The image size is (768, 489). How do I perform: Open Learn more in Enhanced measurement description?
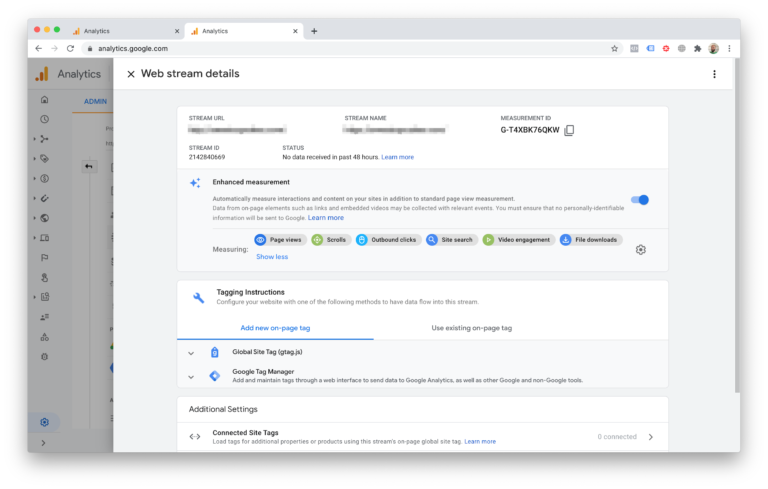[326, 218]
